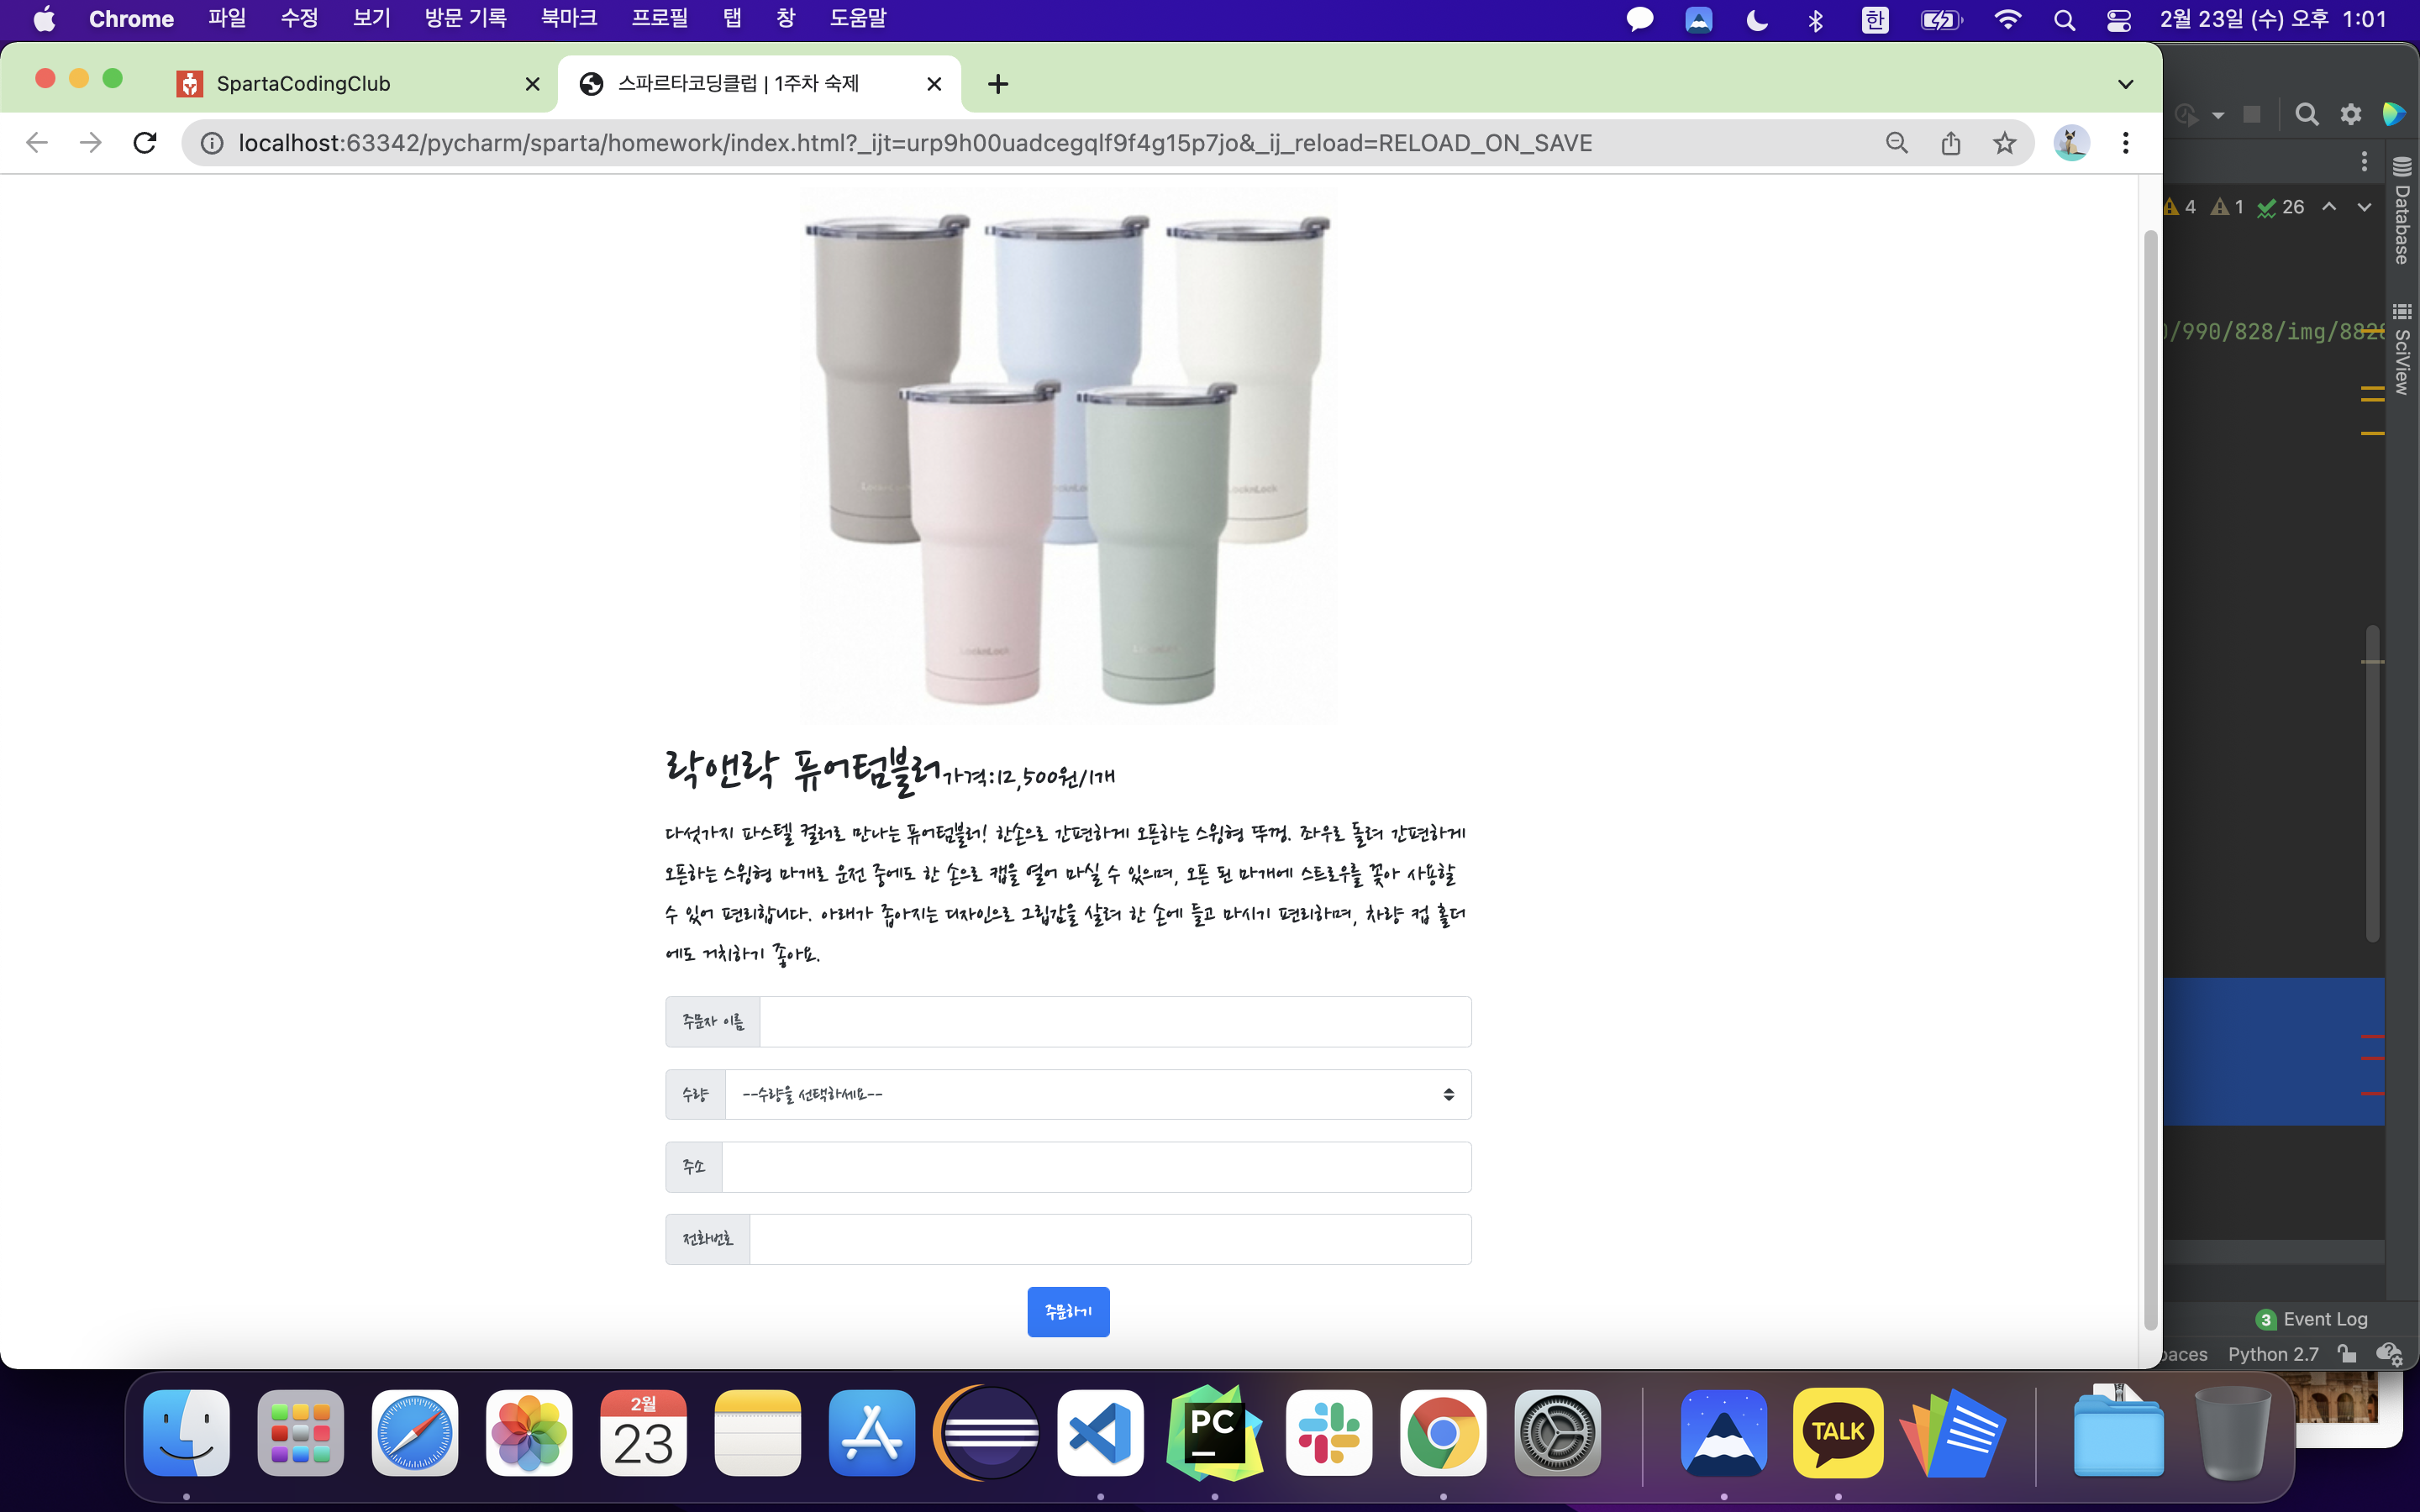Expand the PyCharm run configuration dropdown arrow
Viewport: 2420px width, 1512px height.
[2218, 115]
